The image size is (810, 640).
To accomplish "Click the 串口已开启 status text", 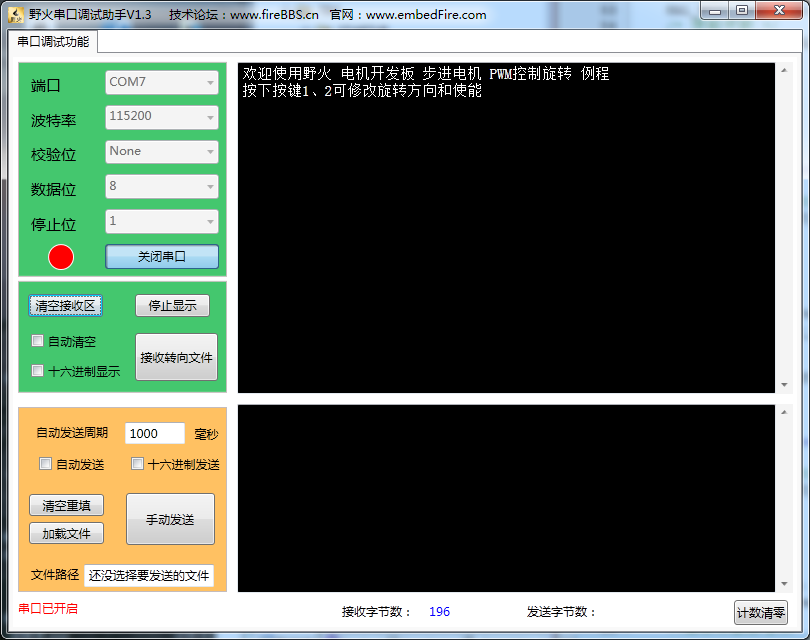I will click(x=48, y=608).
